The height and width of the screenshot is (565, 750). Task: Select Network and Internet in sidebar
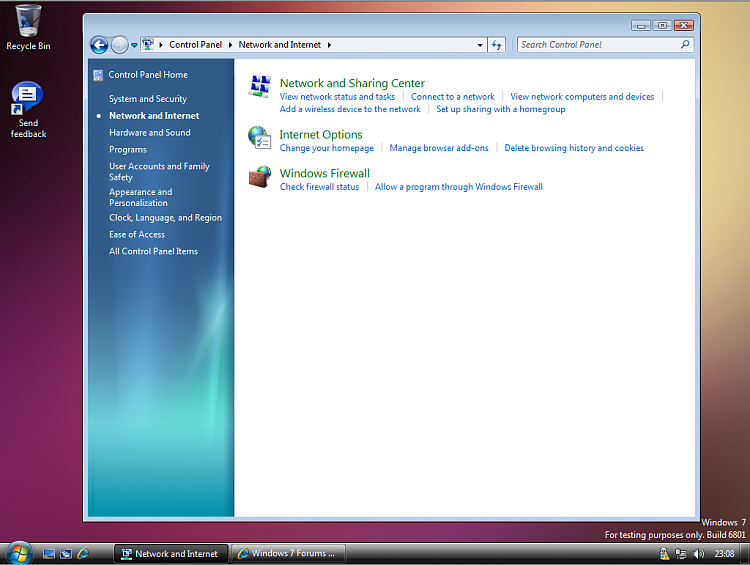tap(154, 116)
